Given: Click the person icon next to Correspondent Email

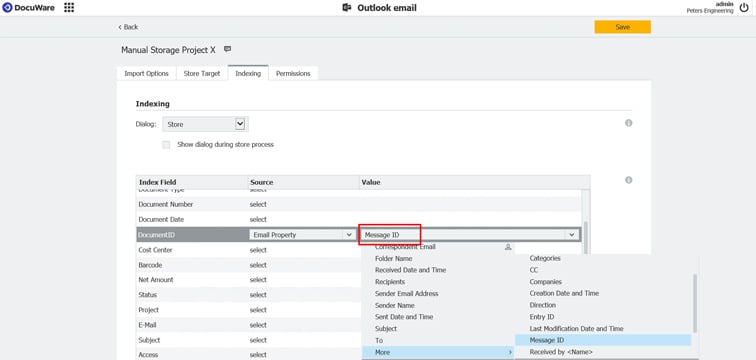Looking at the screenshot, I should pyautogui.click(x=508, y=247).
